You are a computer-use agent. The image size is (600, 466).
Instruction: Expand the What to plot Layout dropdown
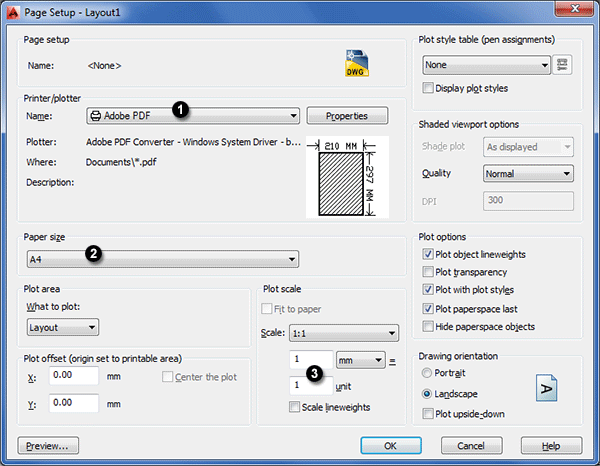click(x=63, y=327)
